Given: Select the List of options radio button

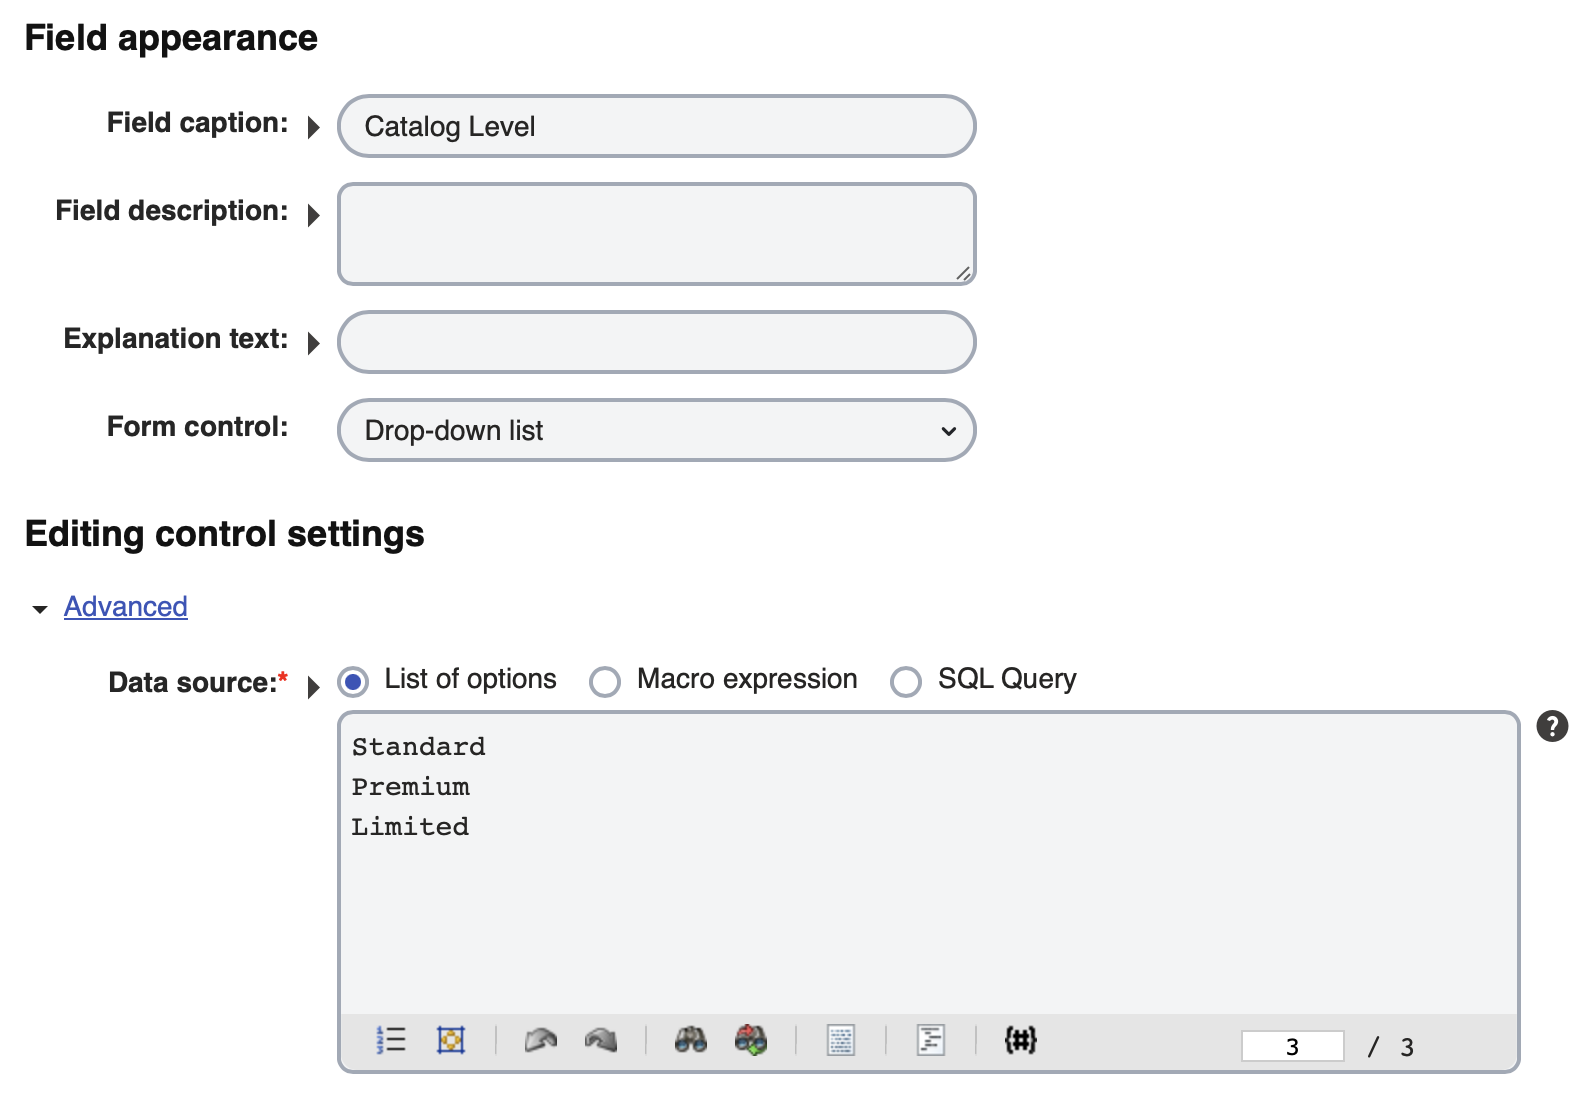Looking at the screenshot, I should click(353, 682).
